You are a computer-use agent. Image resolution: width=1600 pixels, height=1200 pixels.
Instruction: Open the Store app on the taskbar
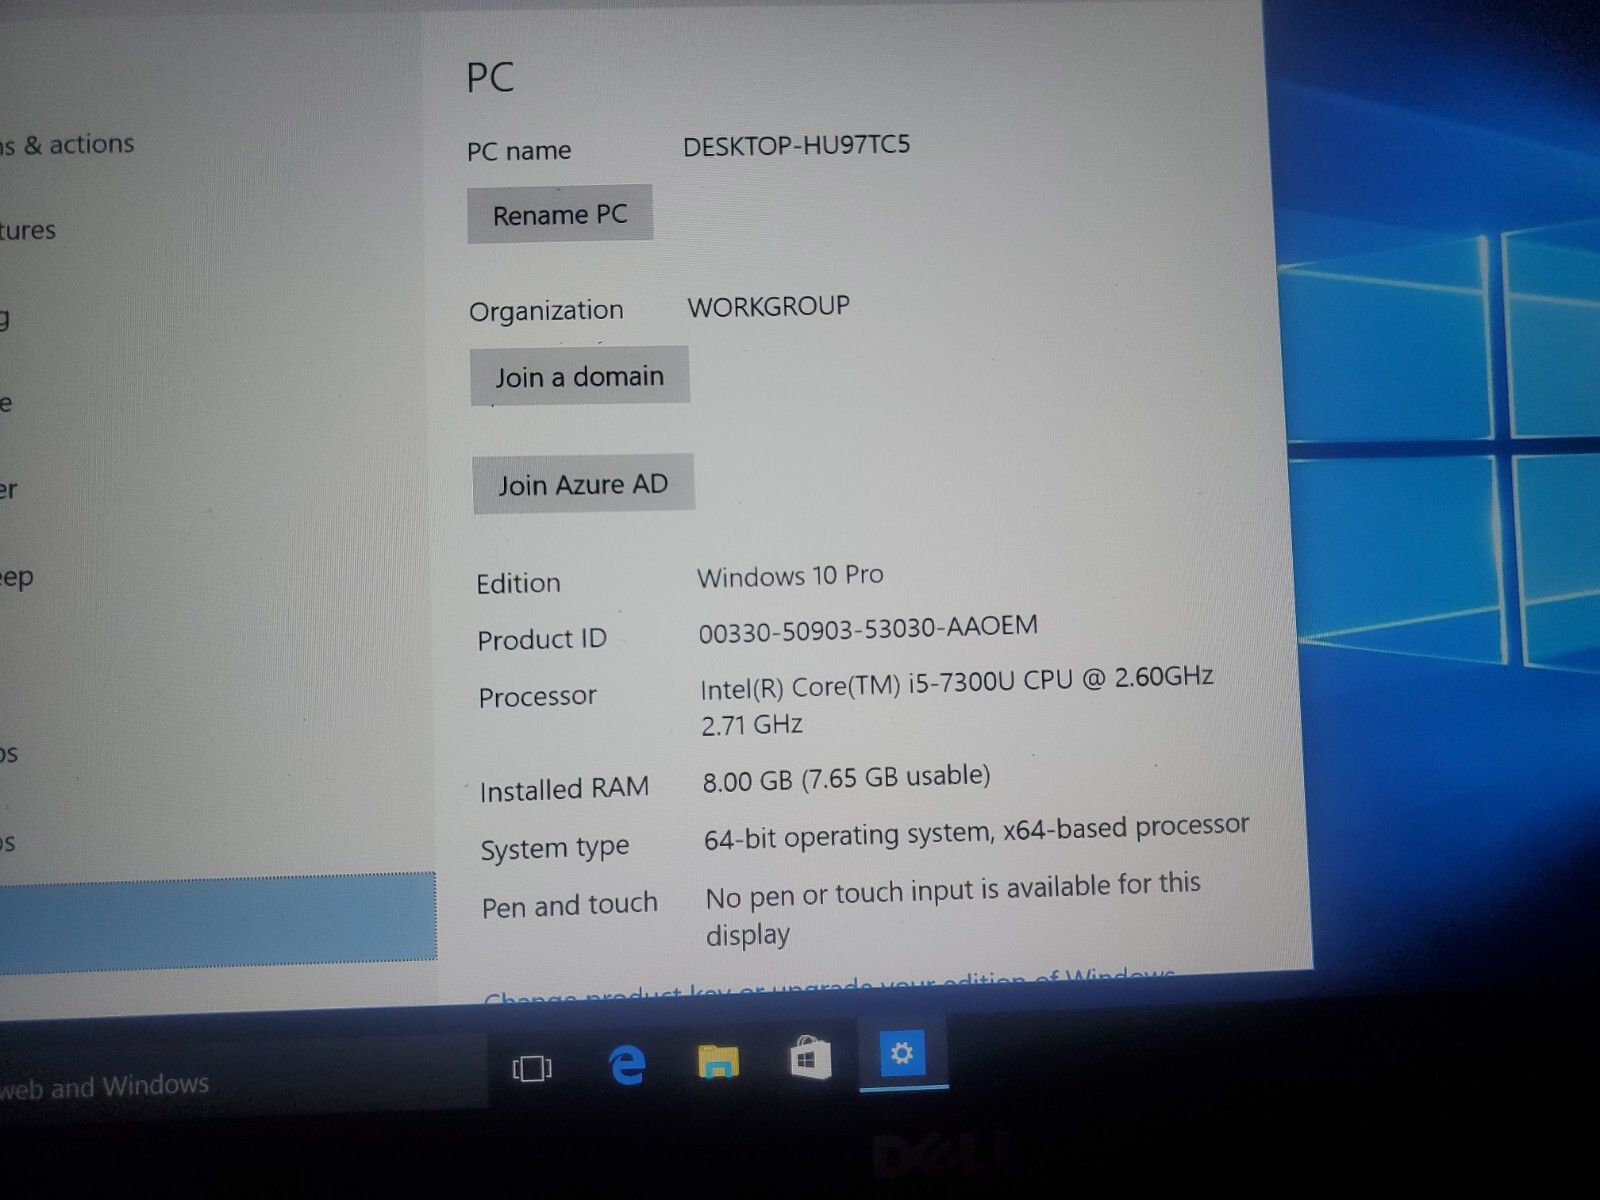click(810, 1058)
